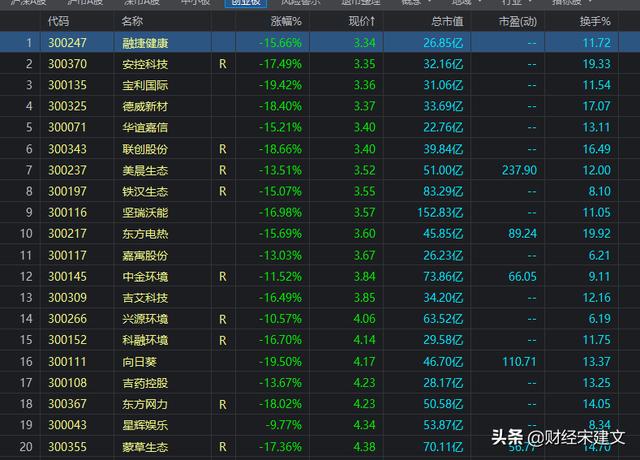Open stock 美晨生态
The width and height of the screenshot is (640, 460).
(145, 171)
